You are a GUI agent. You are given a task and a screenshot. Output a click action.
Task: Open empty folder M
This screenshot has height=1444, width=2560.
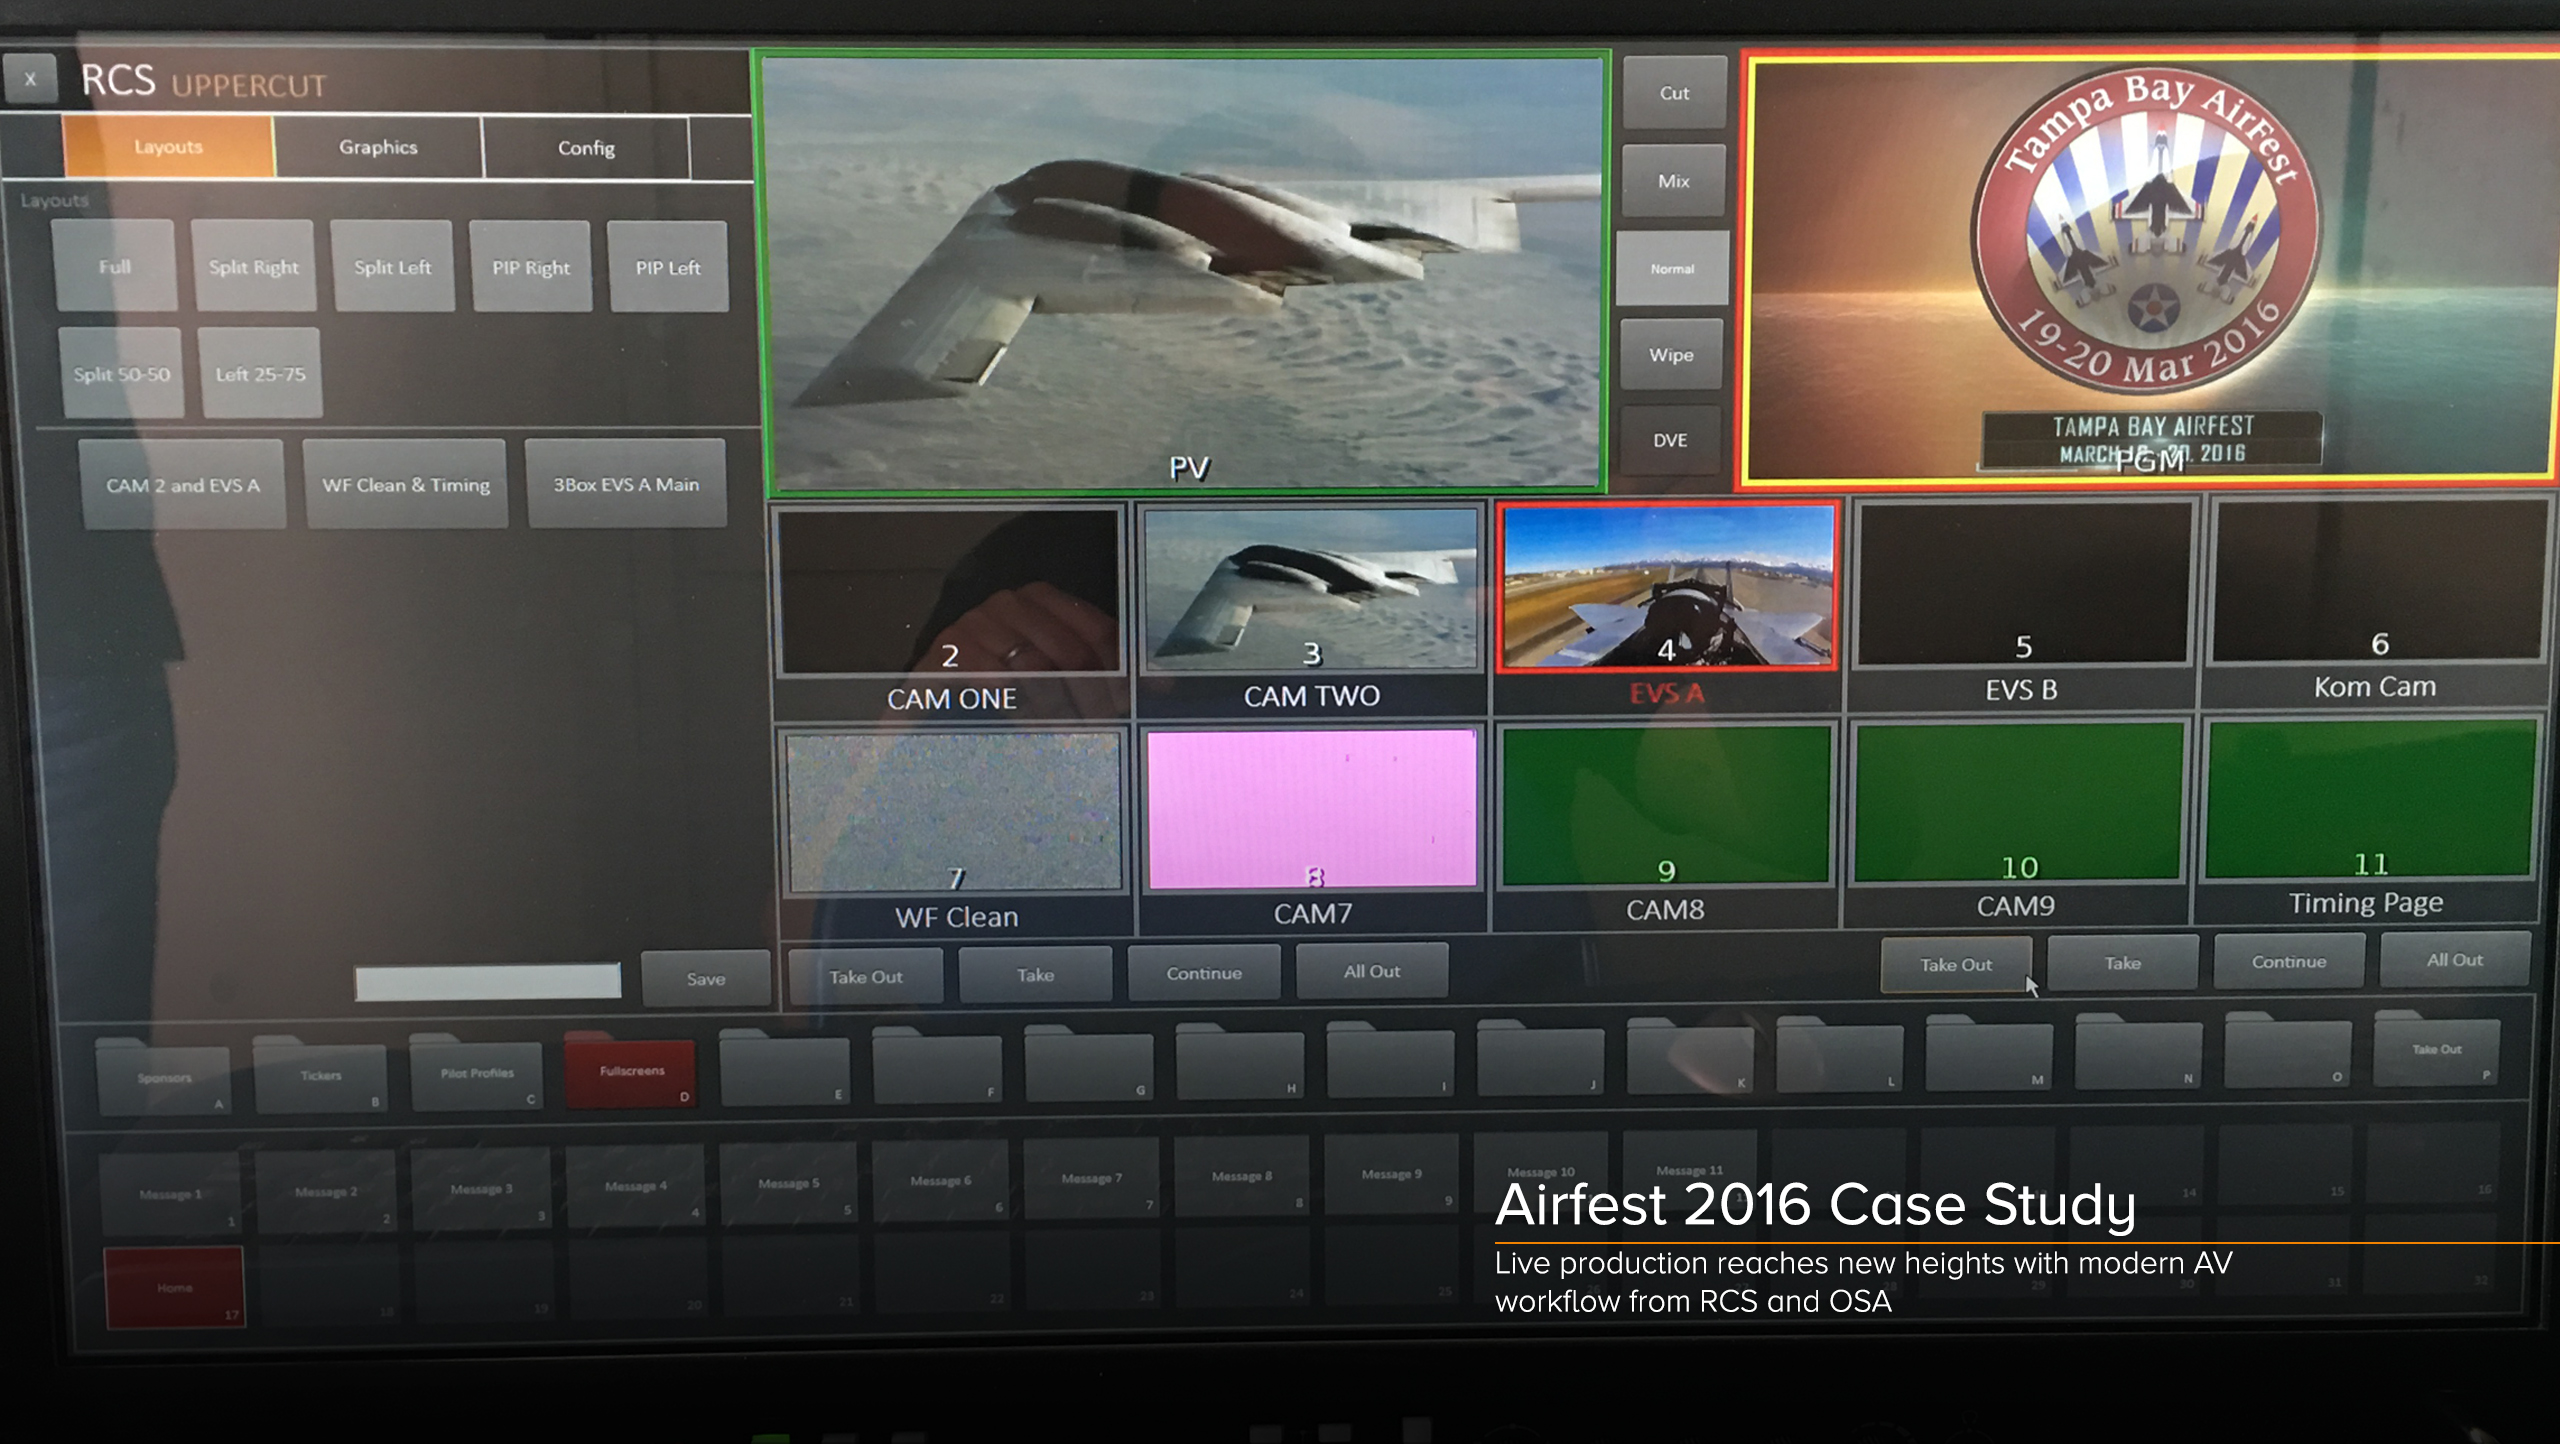pos(1989,1051)
